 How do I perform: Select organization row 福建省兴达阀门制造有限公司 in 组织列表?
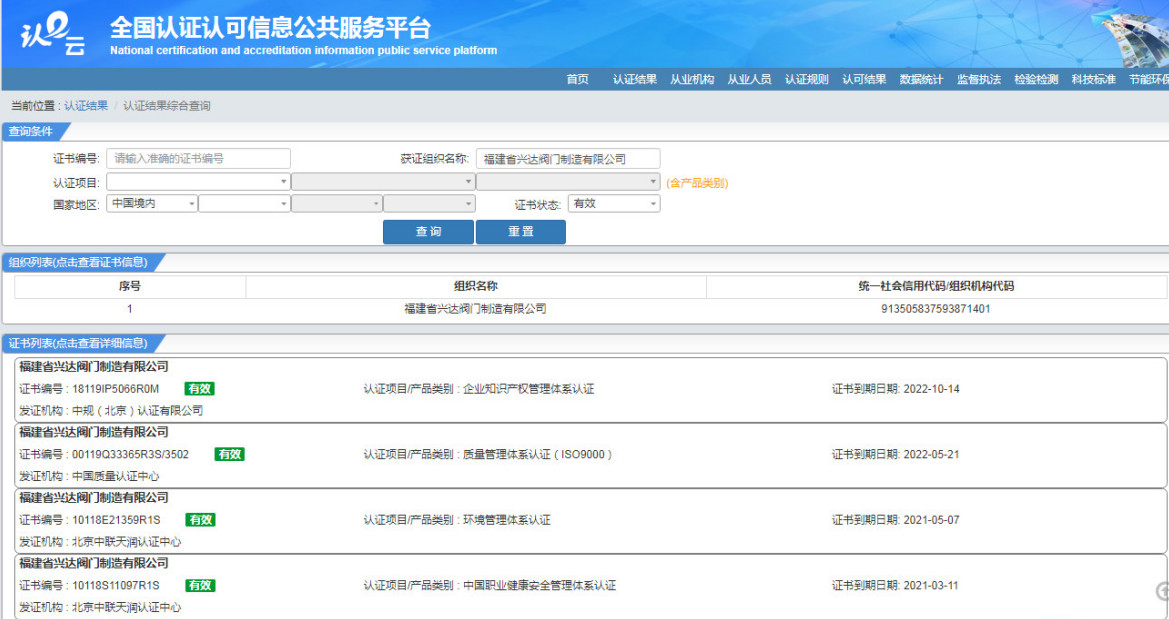click(476, 309)
